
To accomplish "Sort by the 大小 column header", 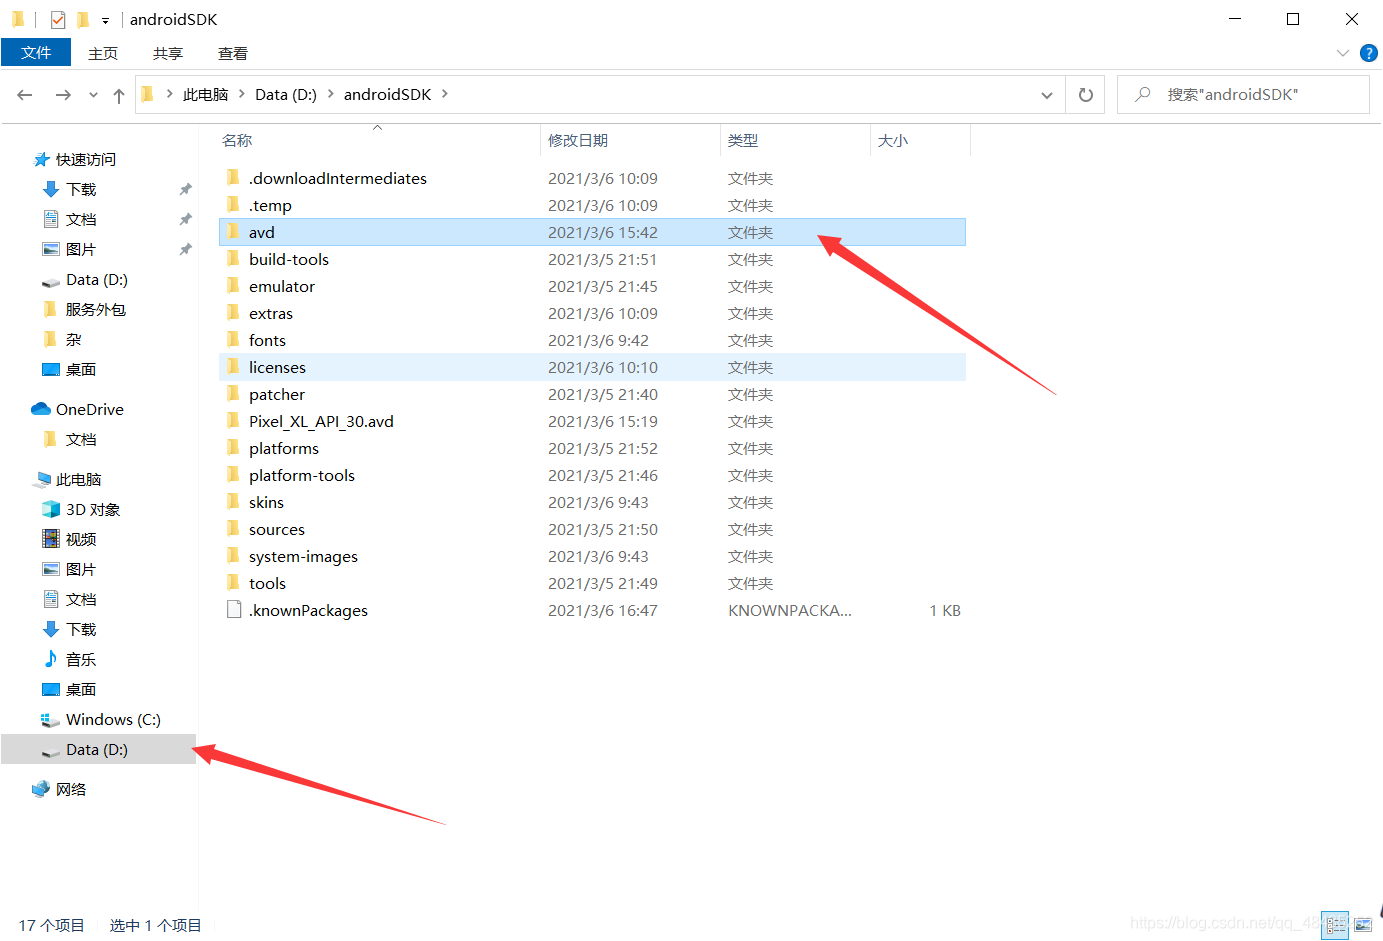I will tap(892, 141).
